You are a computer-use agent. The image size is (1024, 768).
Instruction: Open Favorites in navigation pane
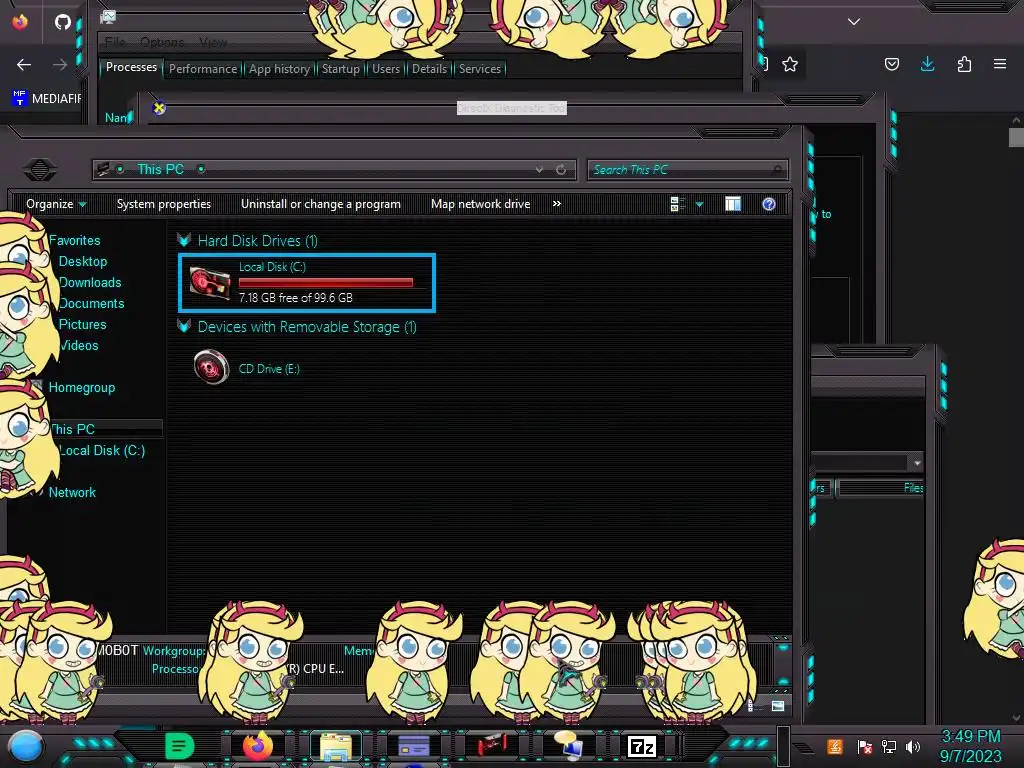click(74, 240)
